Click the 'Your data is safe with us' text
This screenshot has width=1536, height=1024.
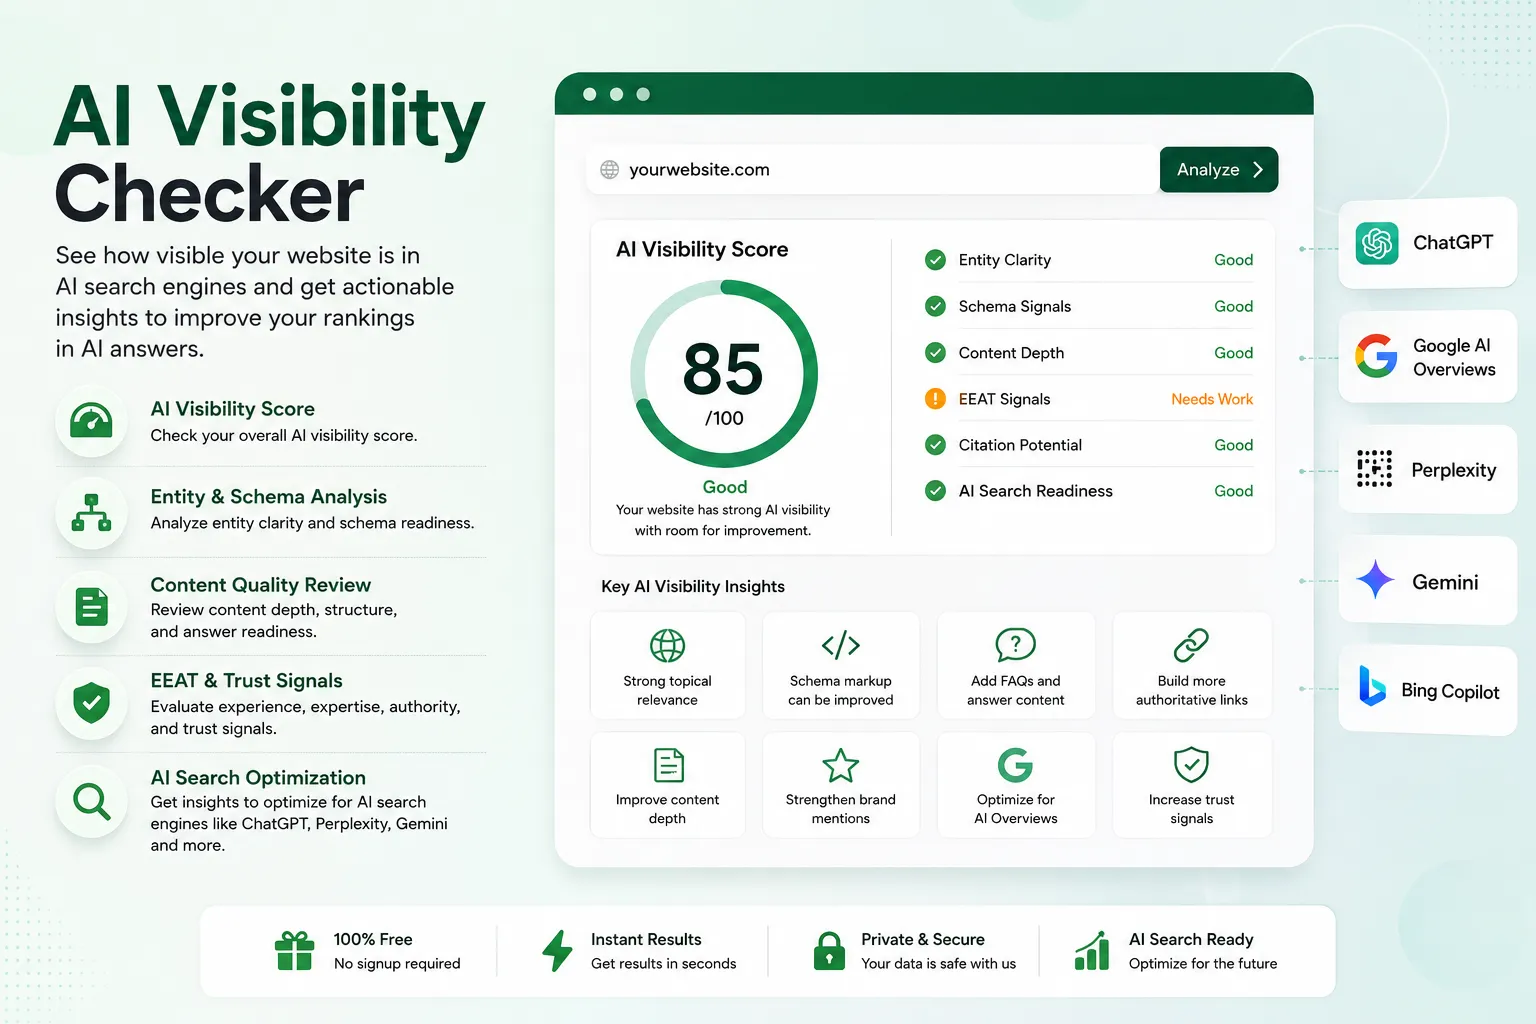click(x=938, y=964)
